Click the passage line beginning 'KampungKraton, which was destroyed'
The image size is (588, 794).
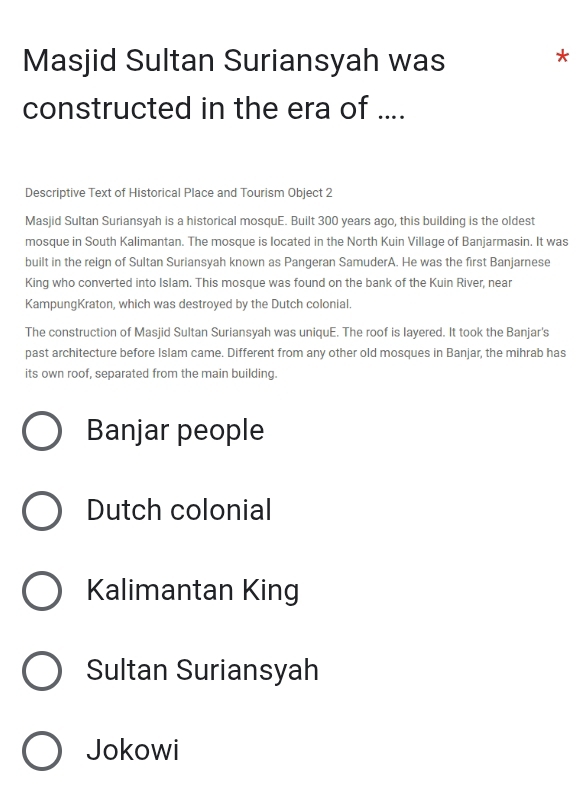coord(188,304)
